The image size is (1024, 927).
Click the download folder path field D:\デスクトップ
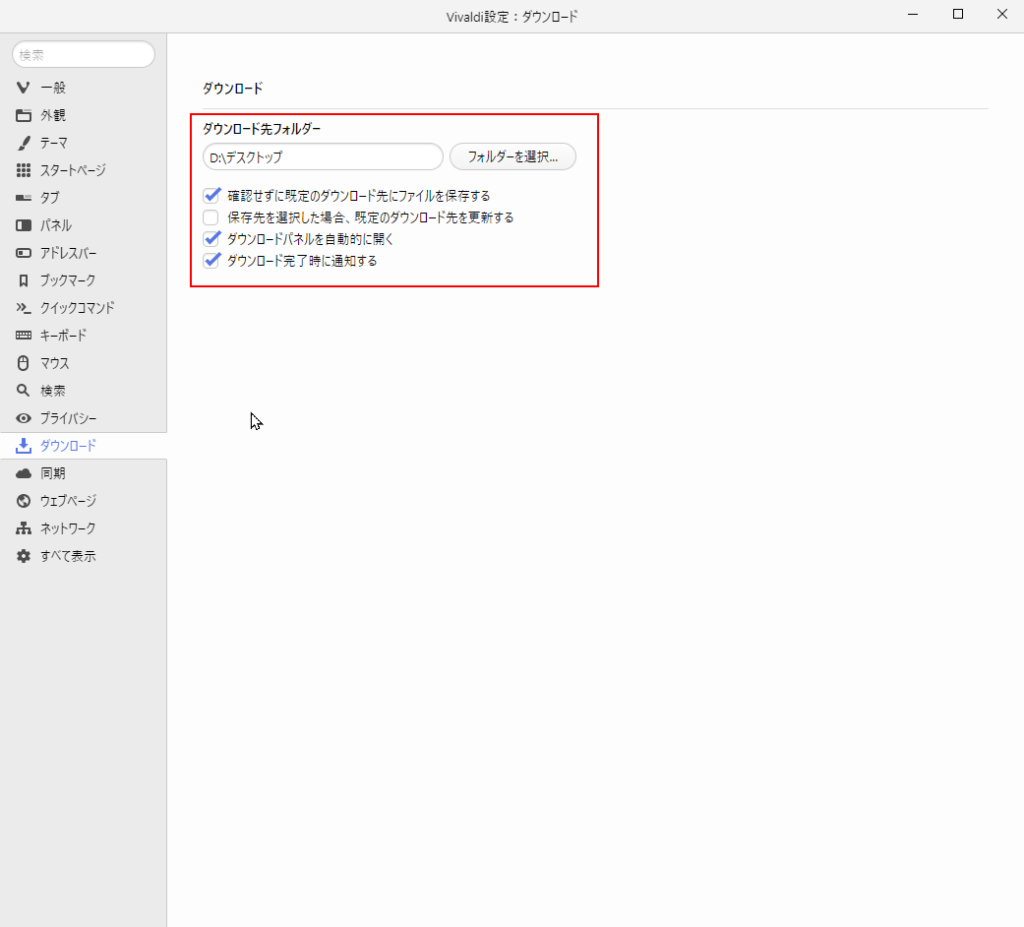point(323,157)
